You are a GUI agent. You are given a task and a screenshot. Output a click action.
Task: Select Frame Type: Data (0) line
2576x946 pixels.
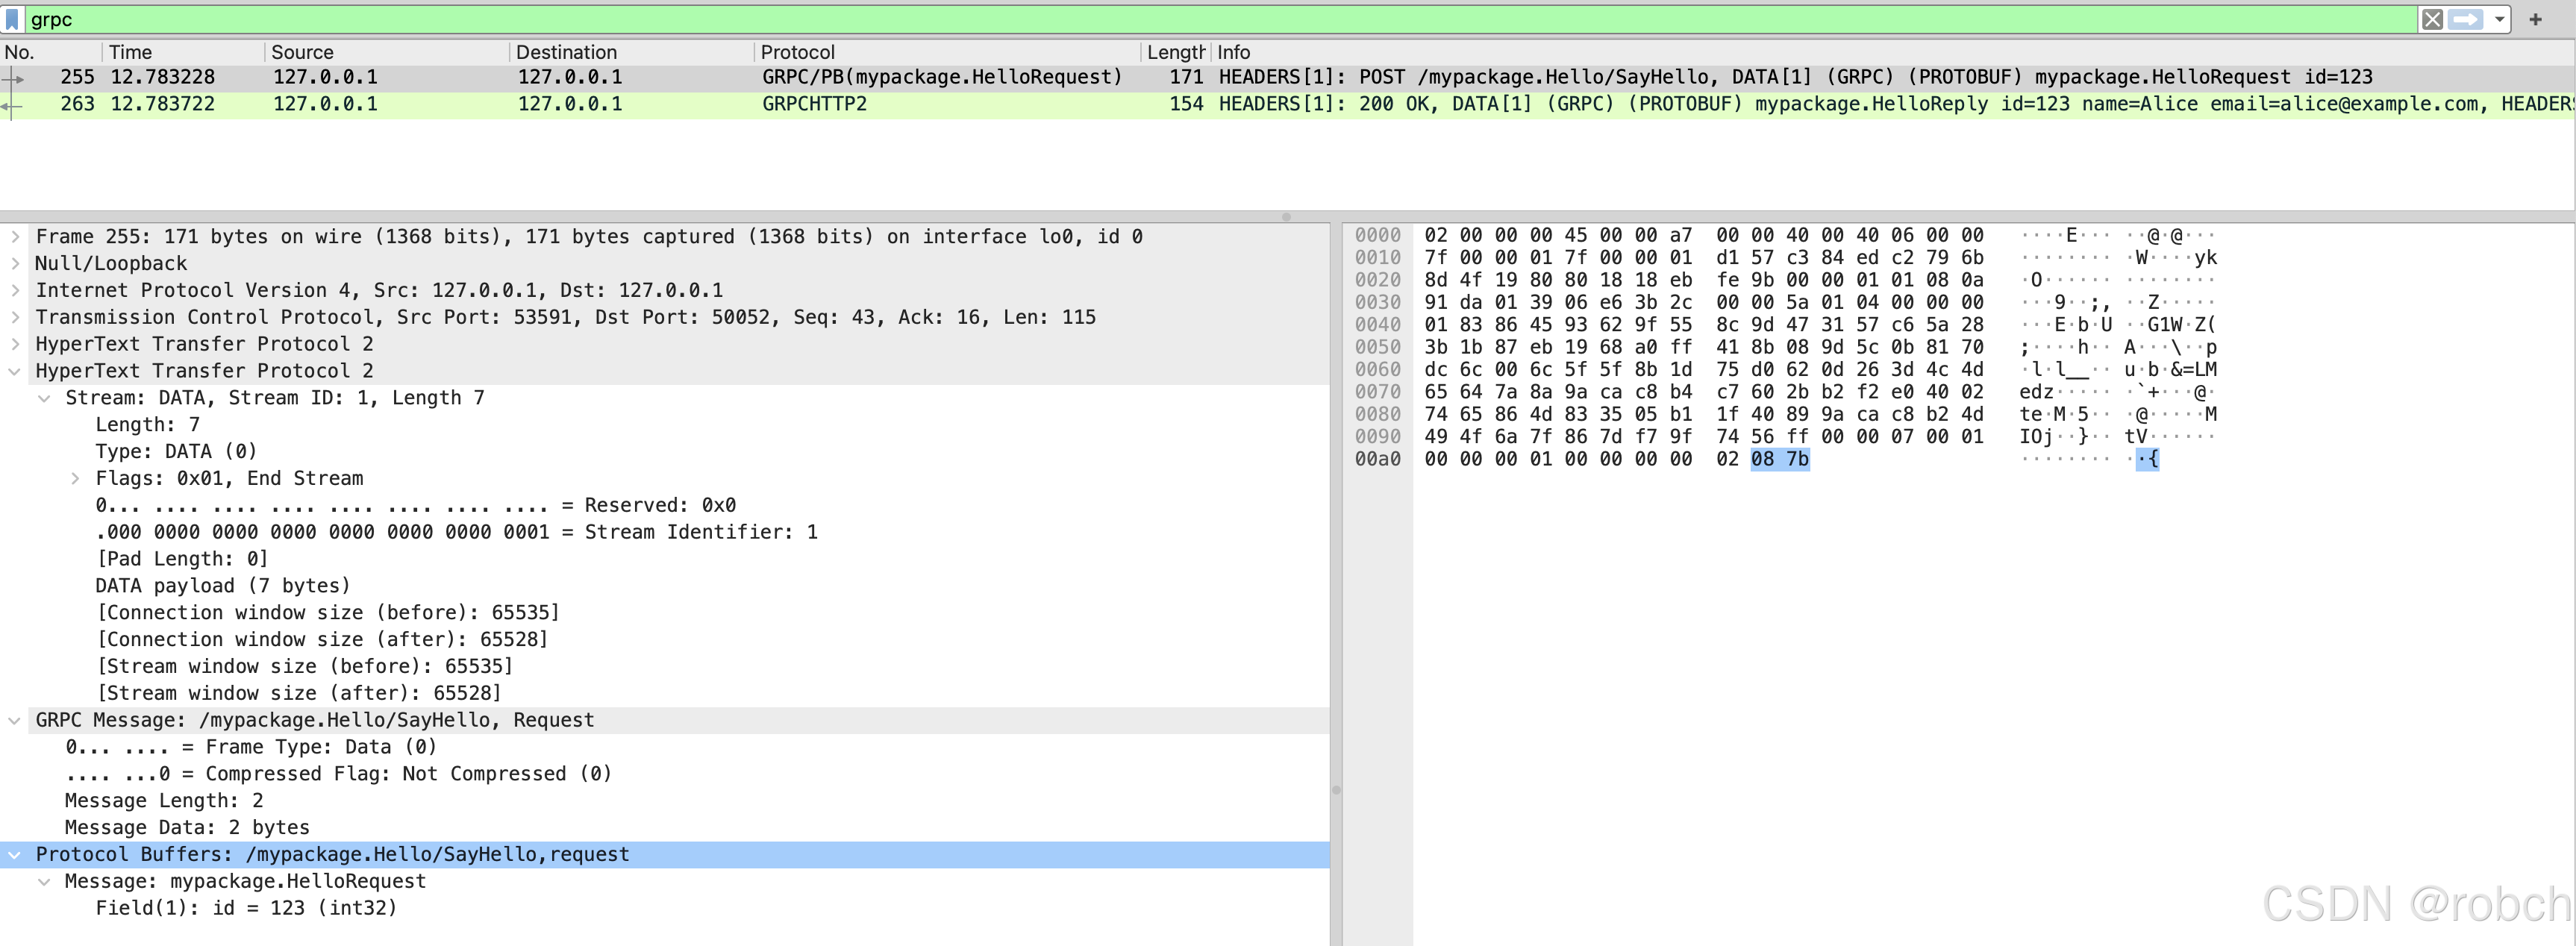click(x=251, y=747)
